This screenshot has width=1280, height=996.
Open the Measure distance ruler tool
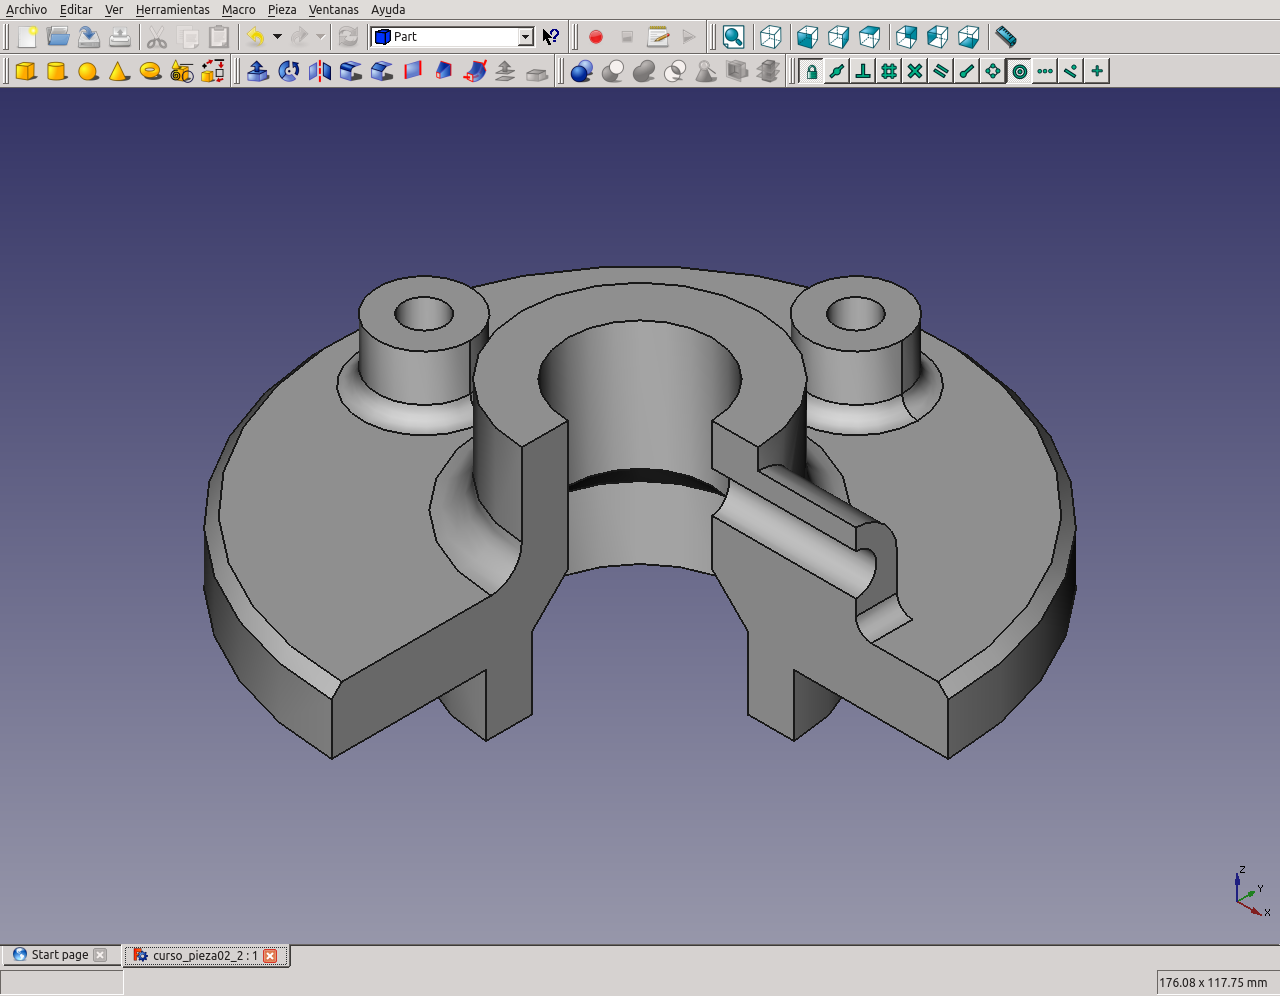coord(1006,37)
